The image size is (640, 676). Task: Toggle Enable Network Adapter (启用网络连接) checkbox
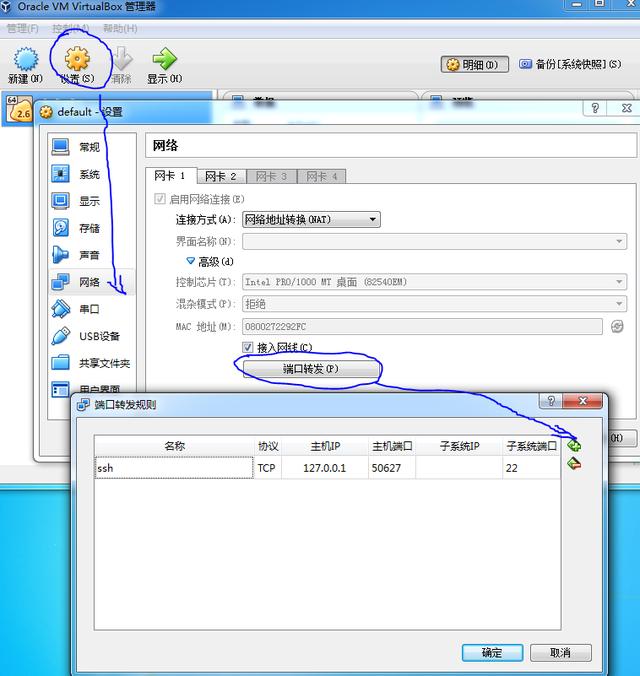pos(160,199)
